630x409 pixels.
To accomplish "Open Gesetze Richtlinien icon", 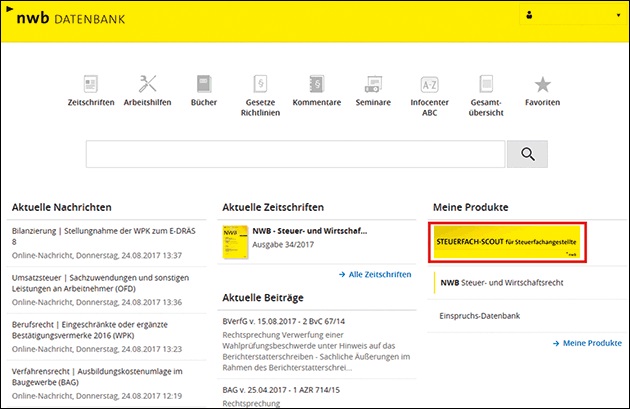I will [x=259, y=85].
